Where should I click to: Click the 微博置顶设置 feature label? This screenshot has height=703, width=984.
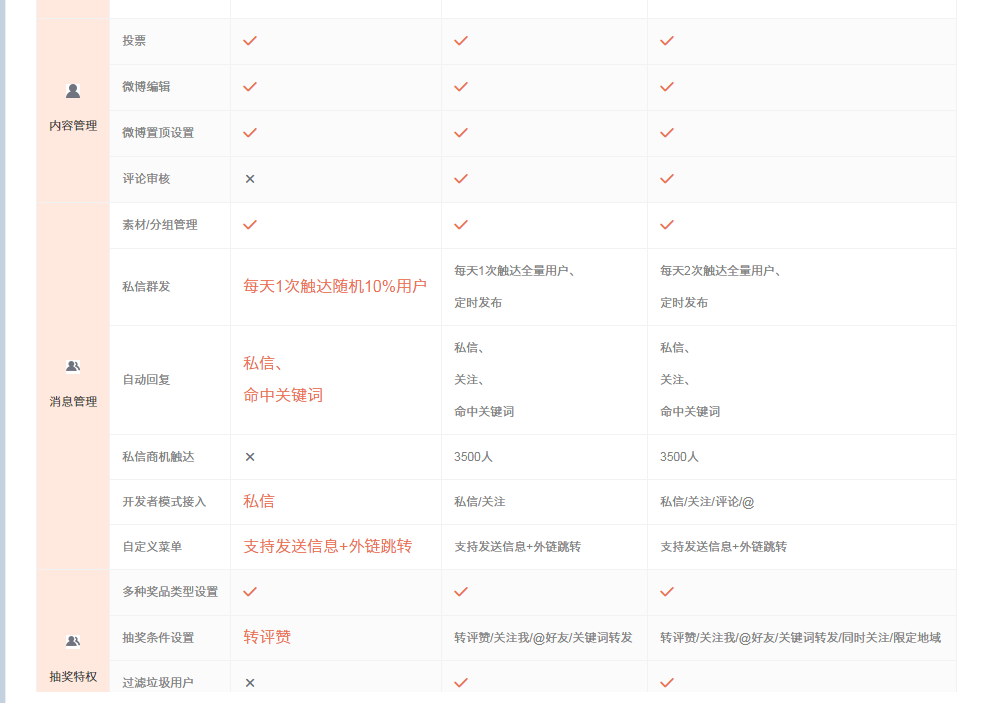pos(158,132)
